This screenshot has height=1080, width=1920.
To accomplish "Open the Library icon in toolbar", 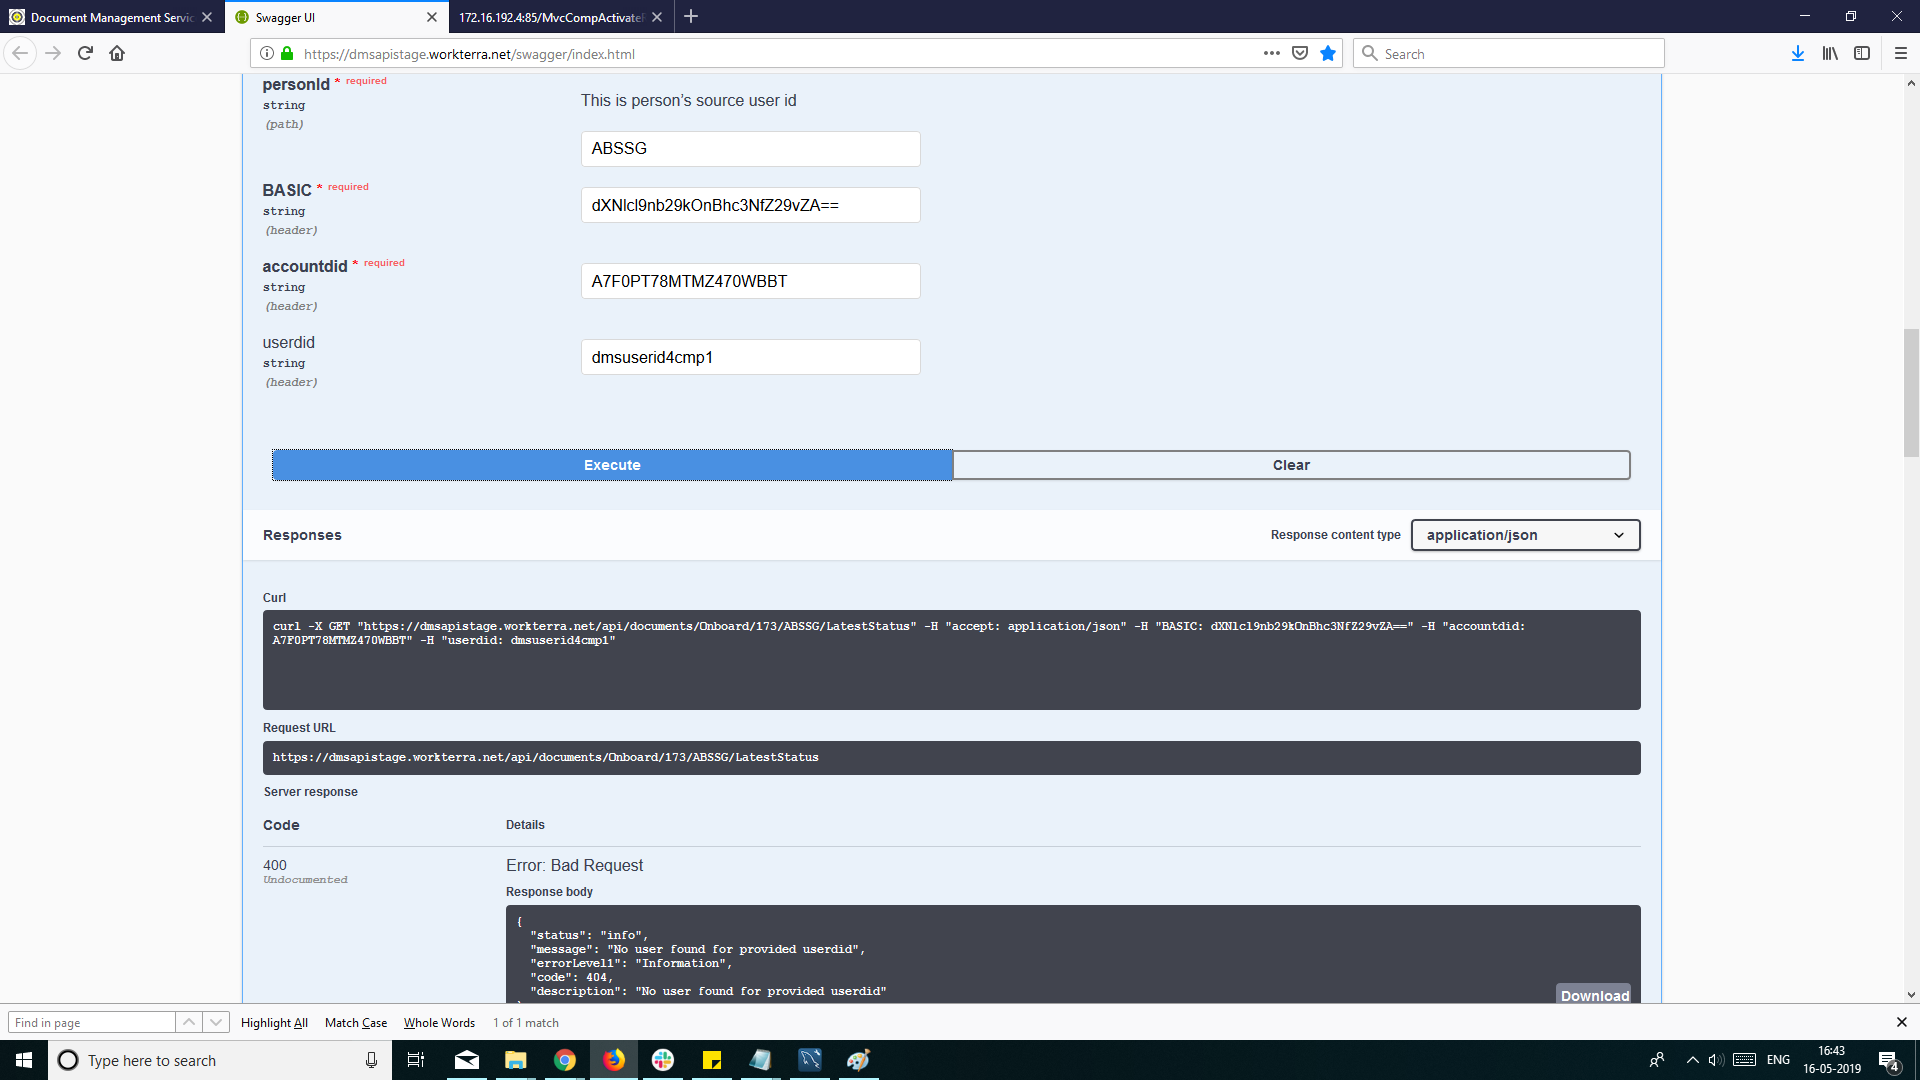I will coord(1829,54).
